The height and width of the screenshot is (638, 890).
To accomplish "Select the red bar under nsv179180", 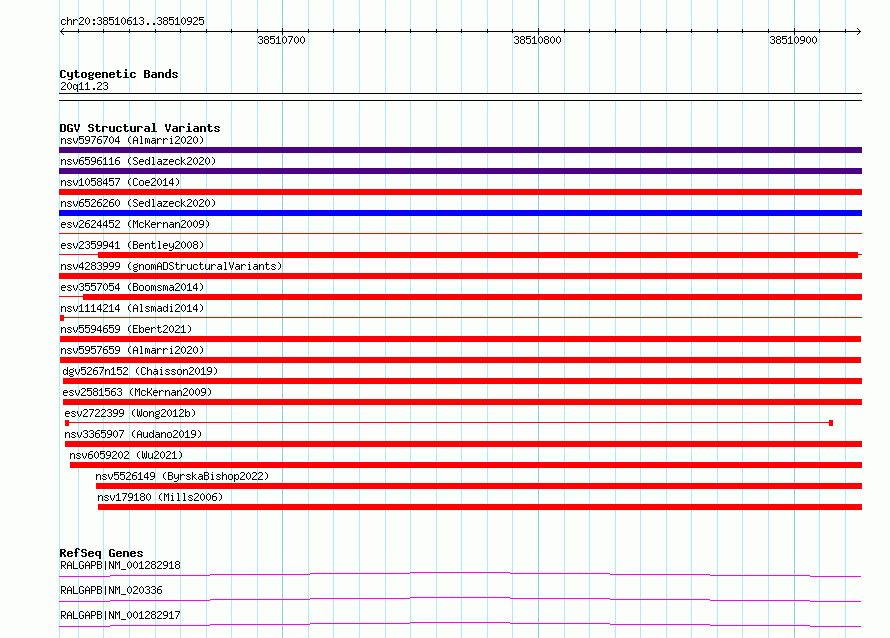I will point(480,507).
